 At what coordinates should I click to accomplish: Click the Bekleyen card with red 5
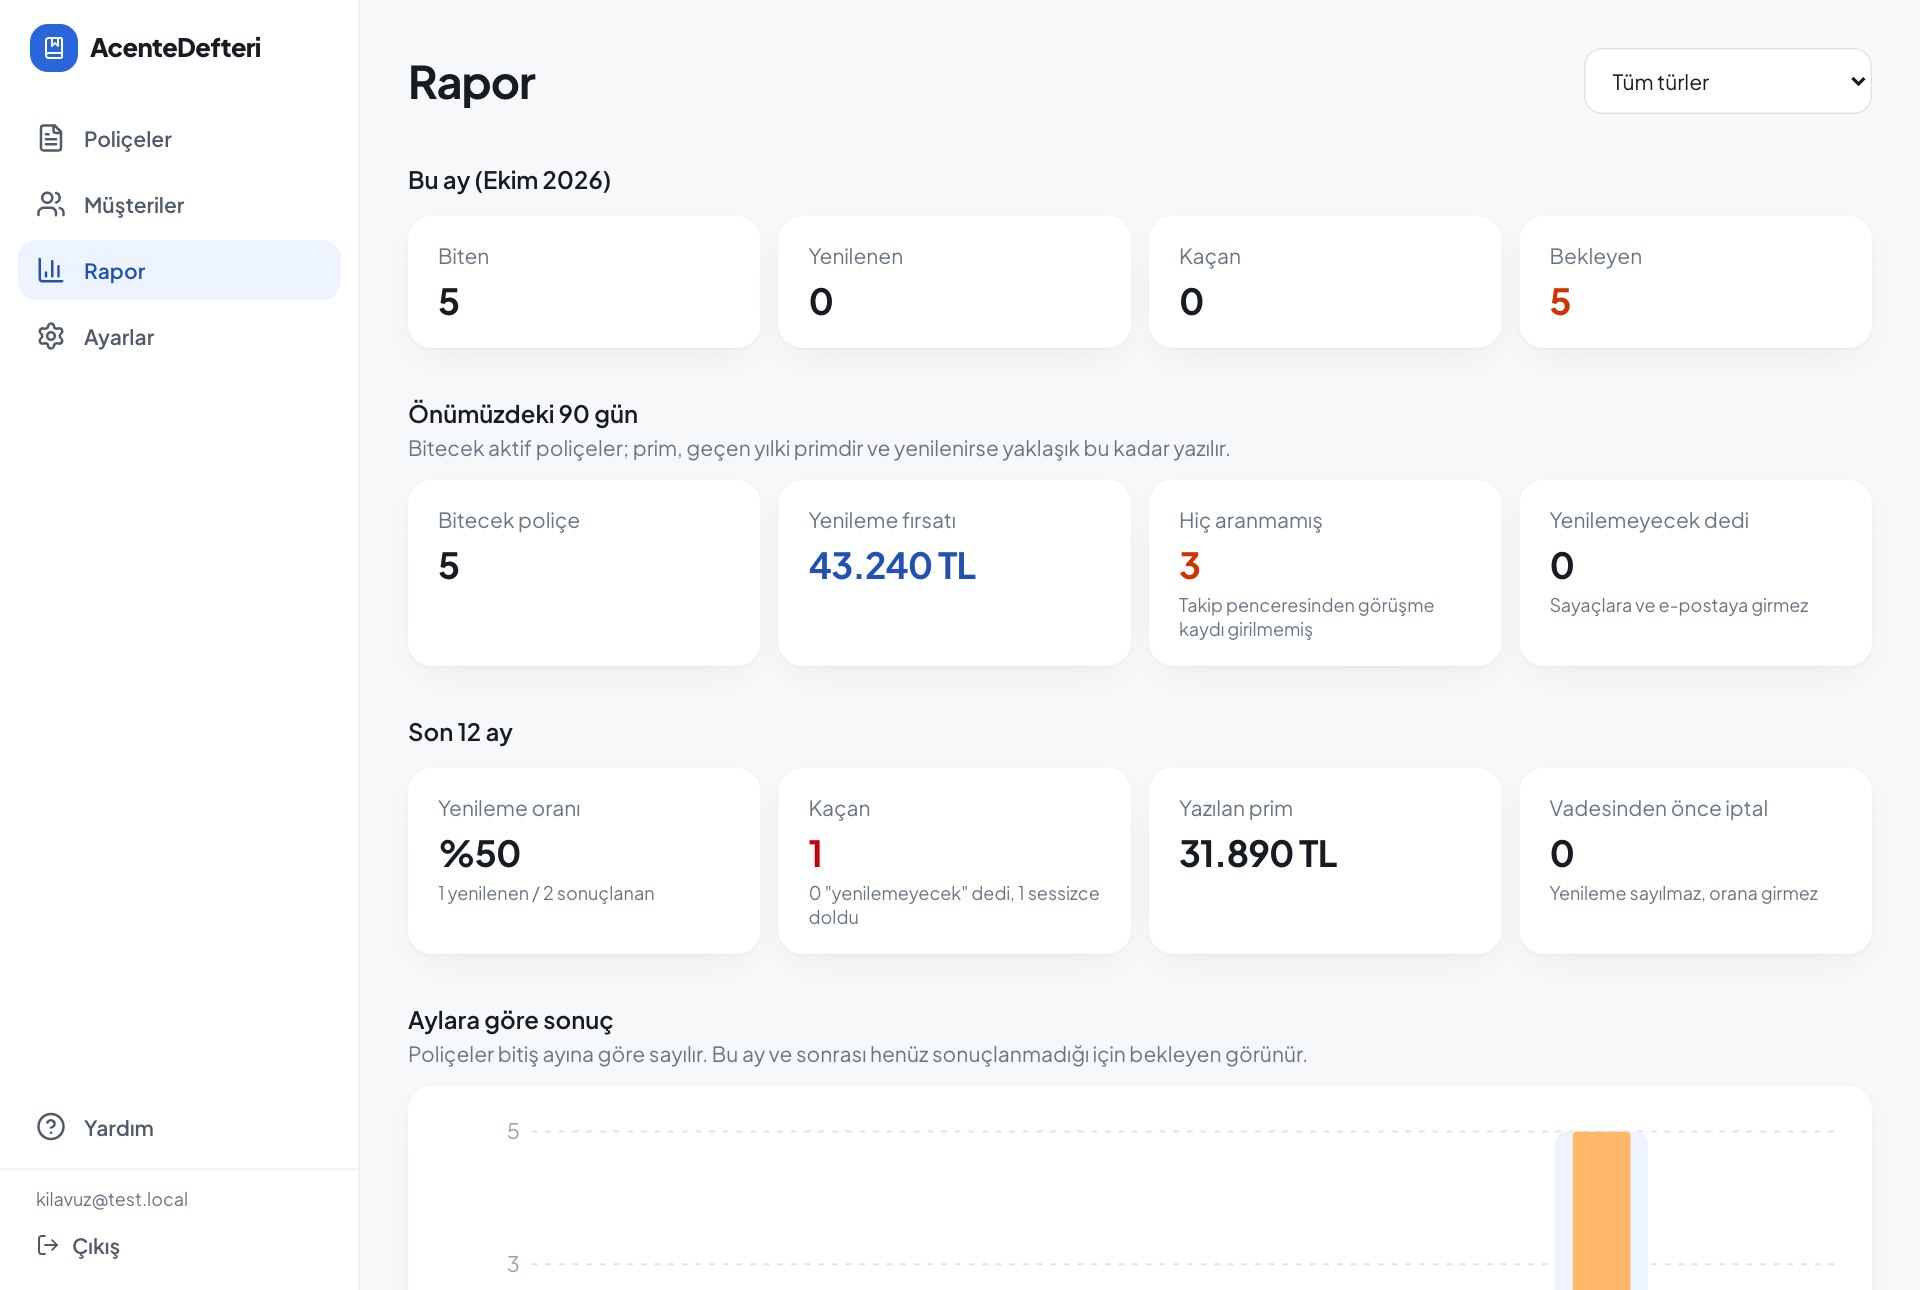(1695, 282)
